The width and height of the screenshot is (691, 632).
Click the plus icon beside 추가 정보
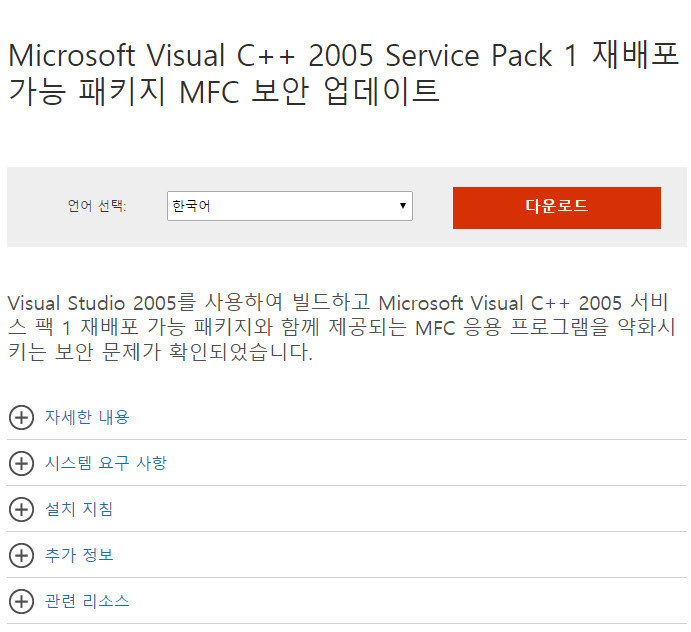click(20, 555)
